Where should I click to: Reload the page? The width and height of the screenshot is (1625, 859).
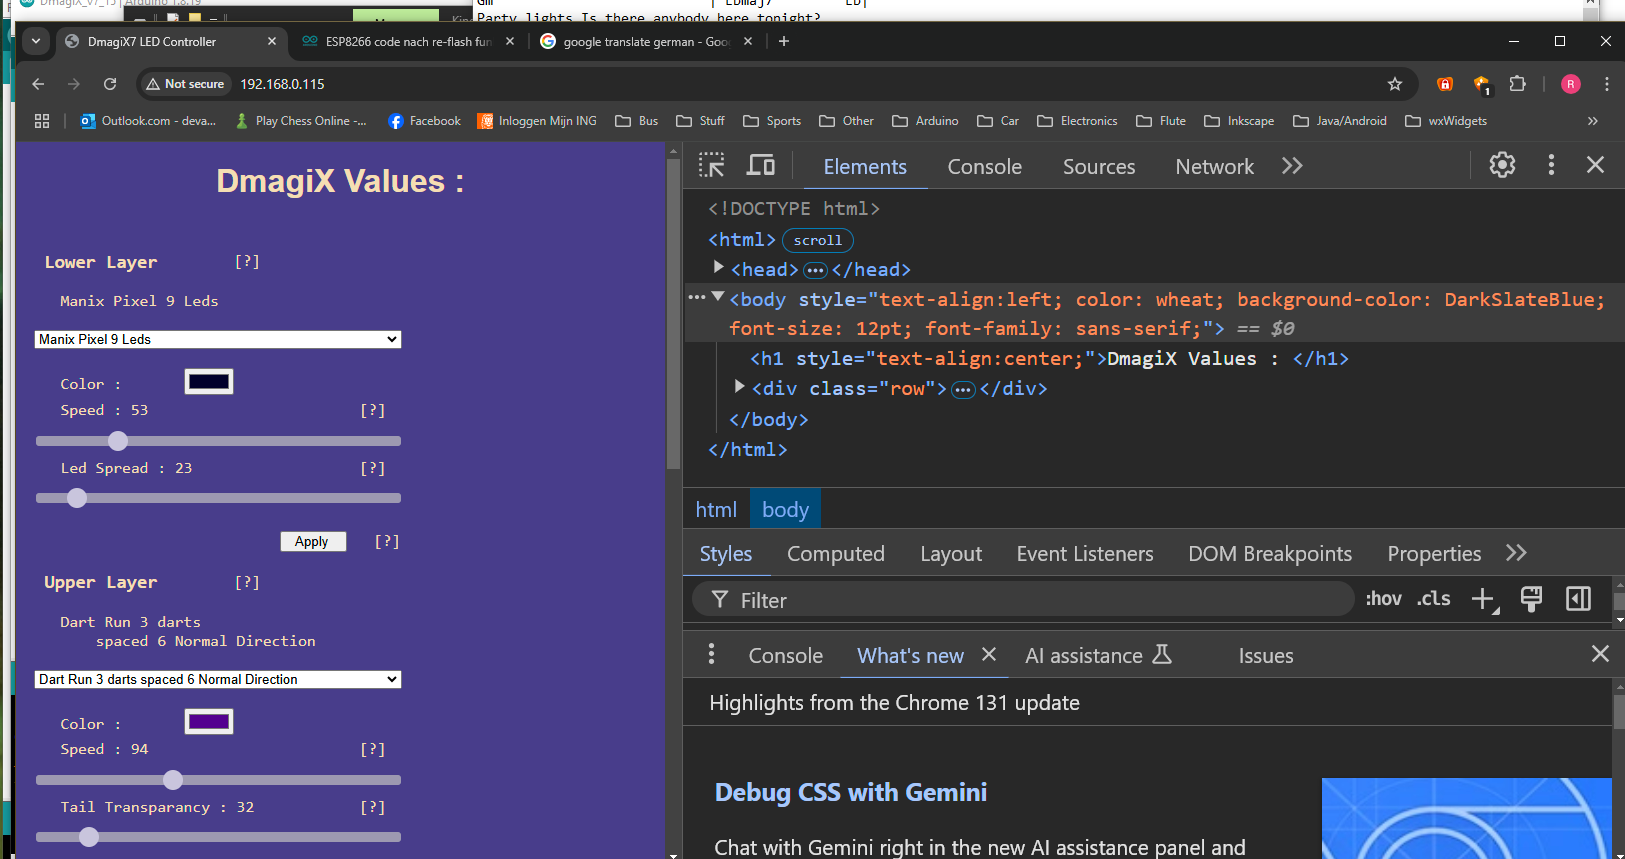pos(110,84)
